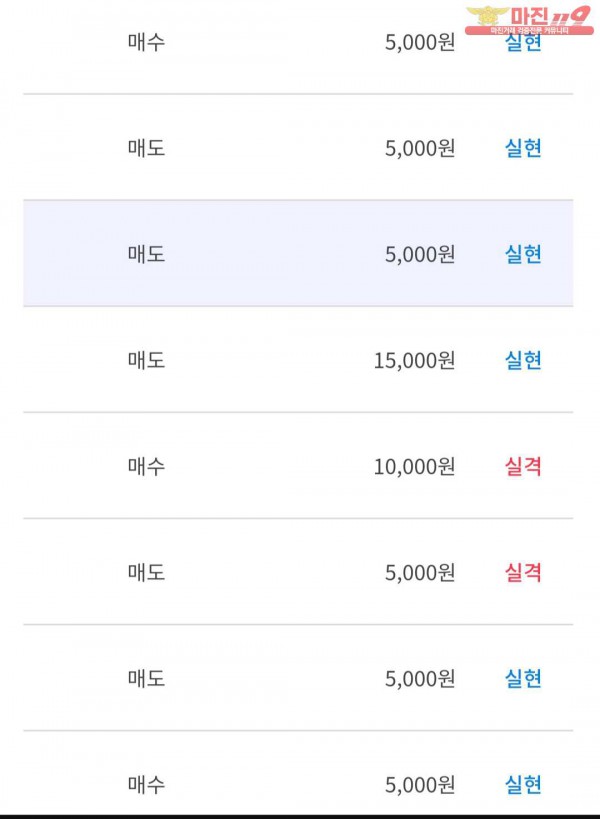Viewport: 600px width, 819px height.
Task: Select the 15,000원 amount
Action: pos(414,360)
